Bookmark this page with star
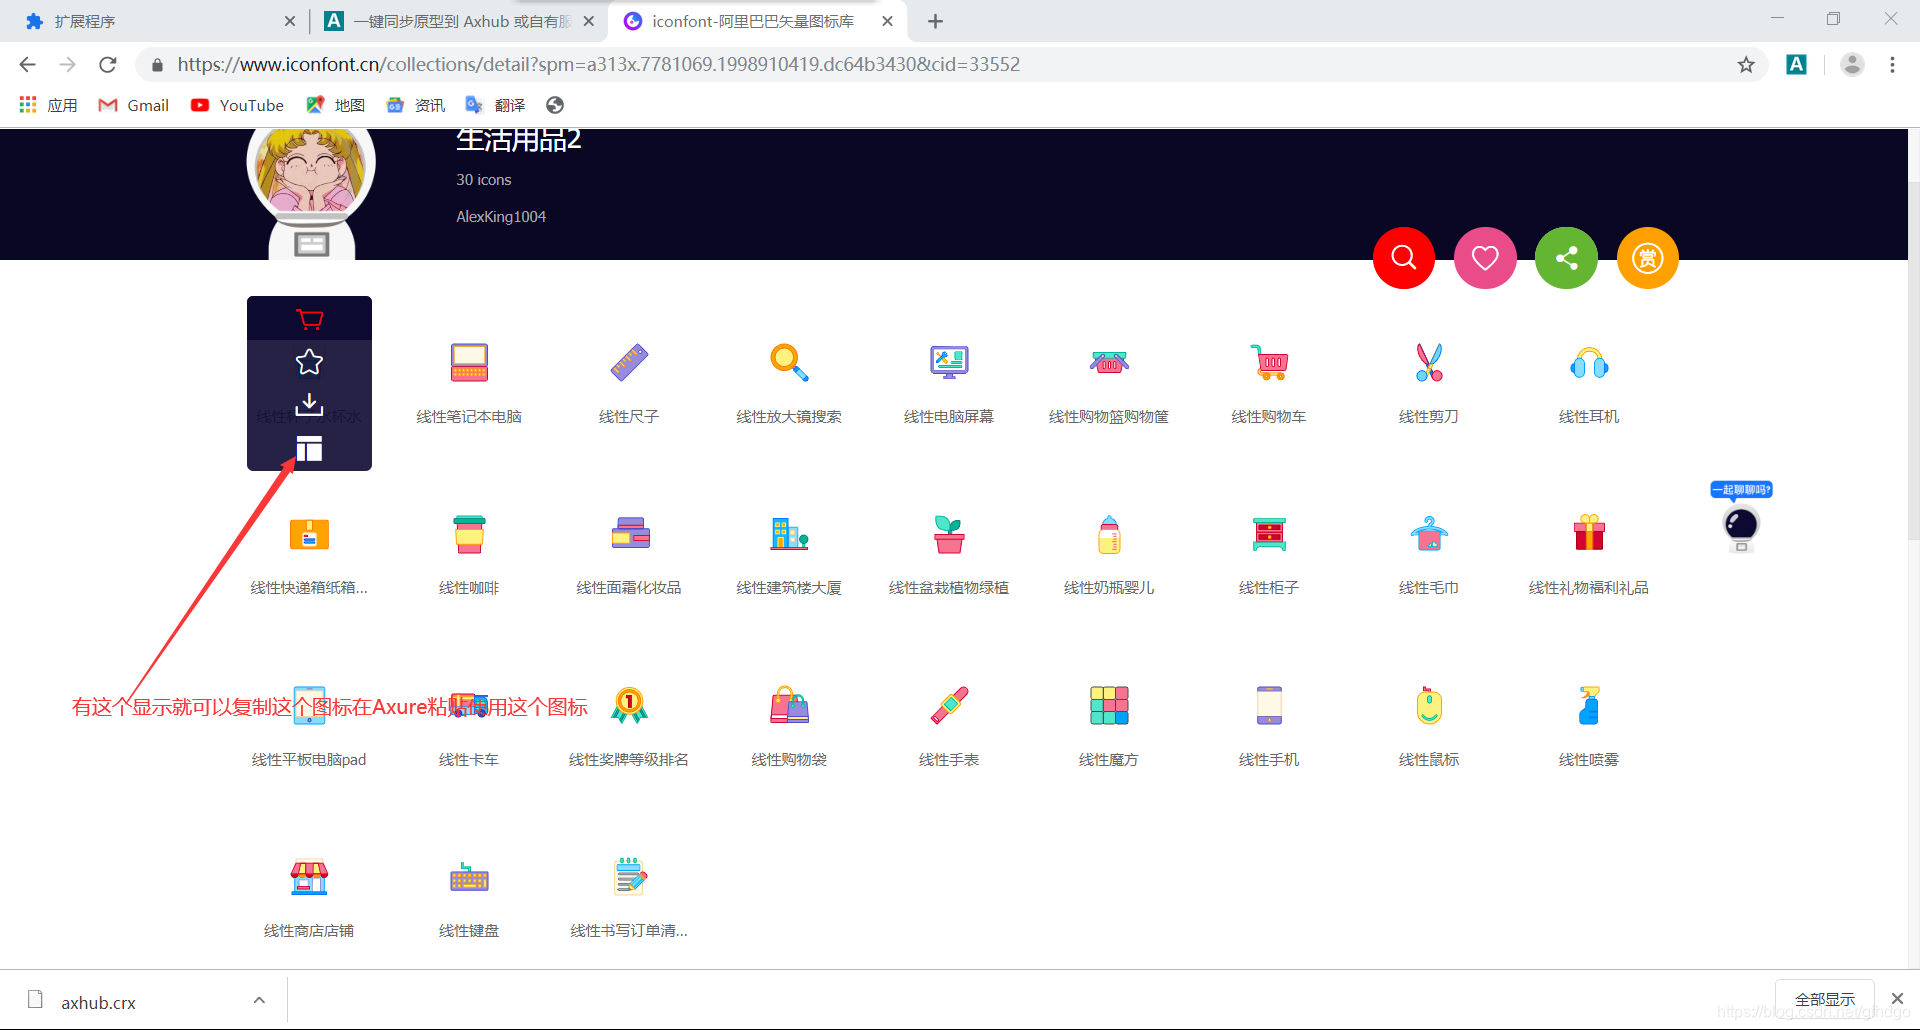Image resolution: width=1920 pixels, height=1030 pixels. coord(1746,64)
